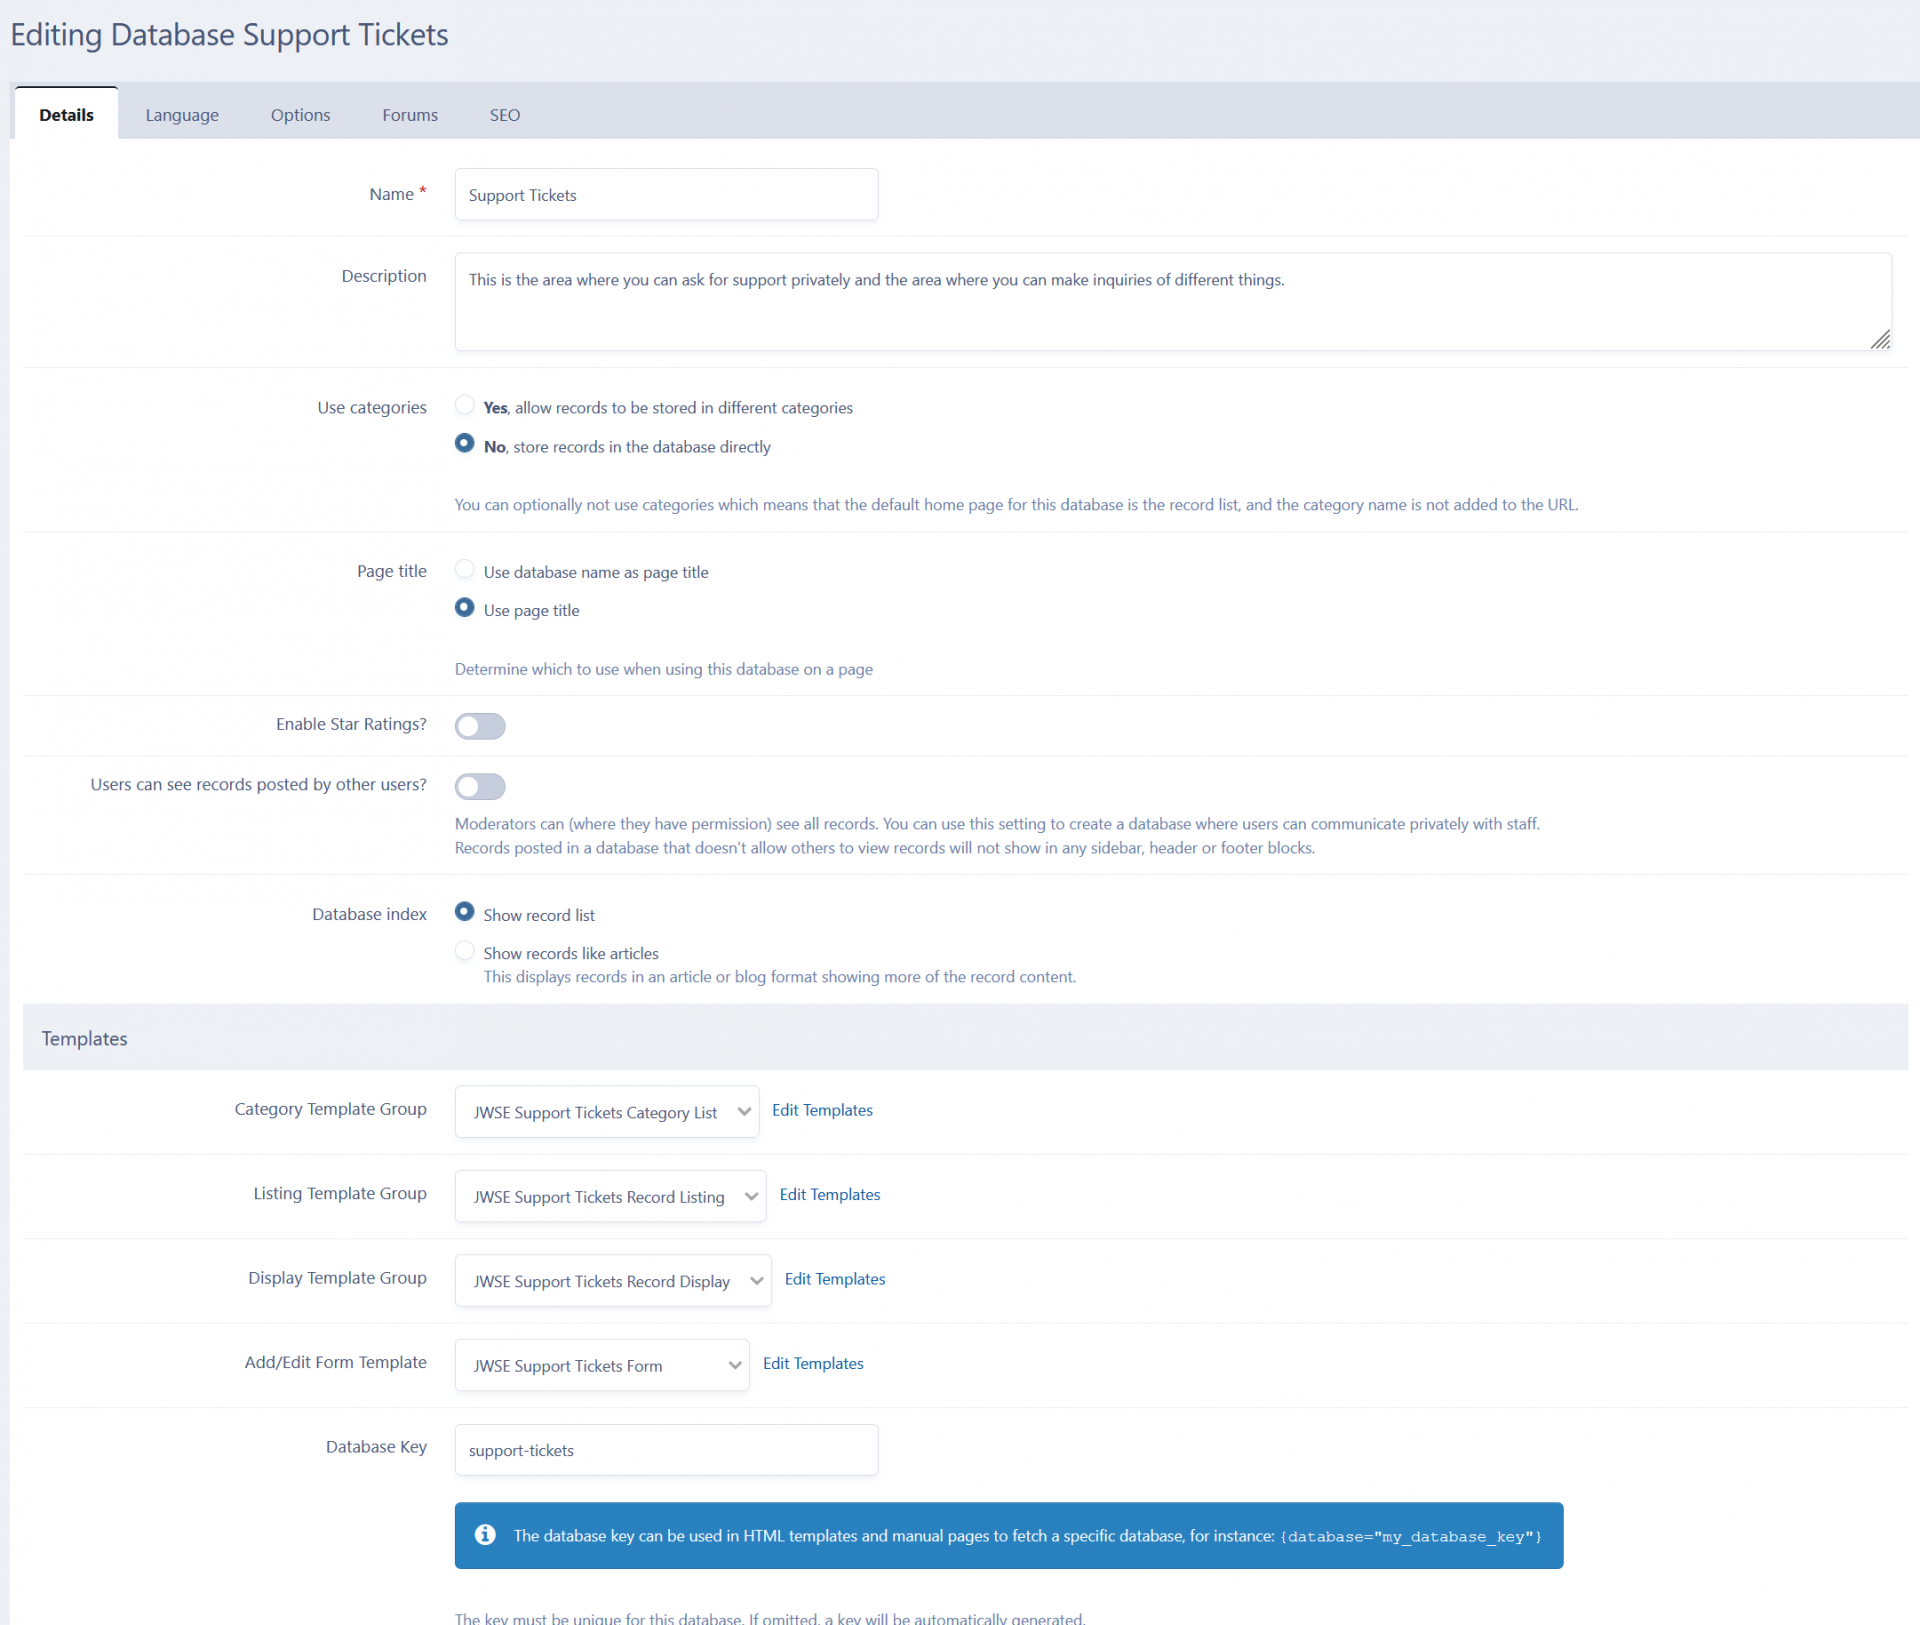1920x1625 pixels.
Task: Click the 'Enable Star Ratings?' label
Action: click(x=351, y=724)
